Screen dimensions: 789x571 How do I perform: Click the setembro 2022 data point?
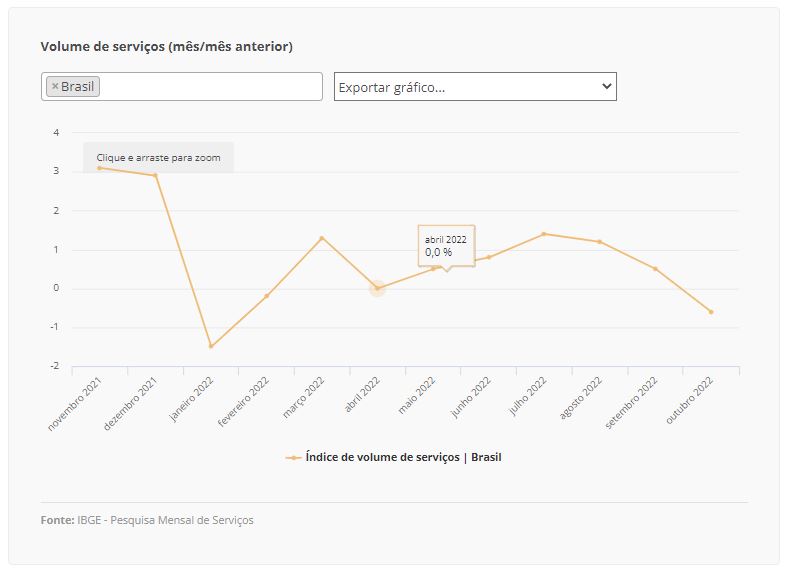tap(655, 268)
